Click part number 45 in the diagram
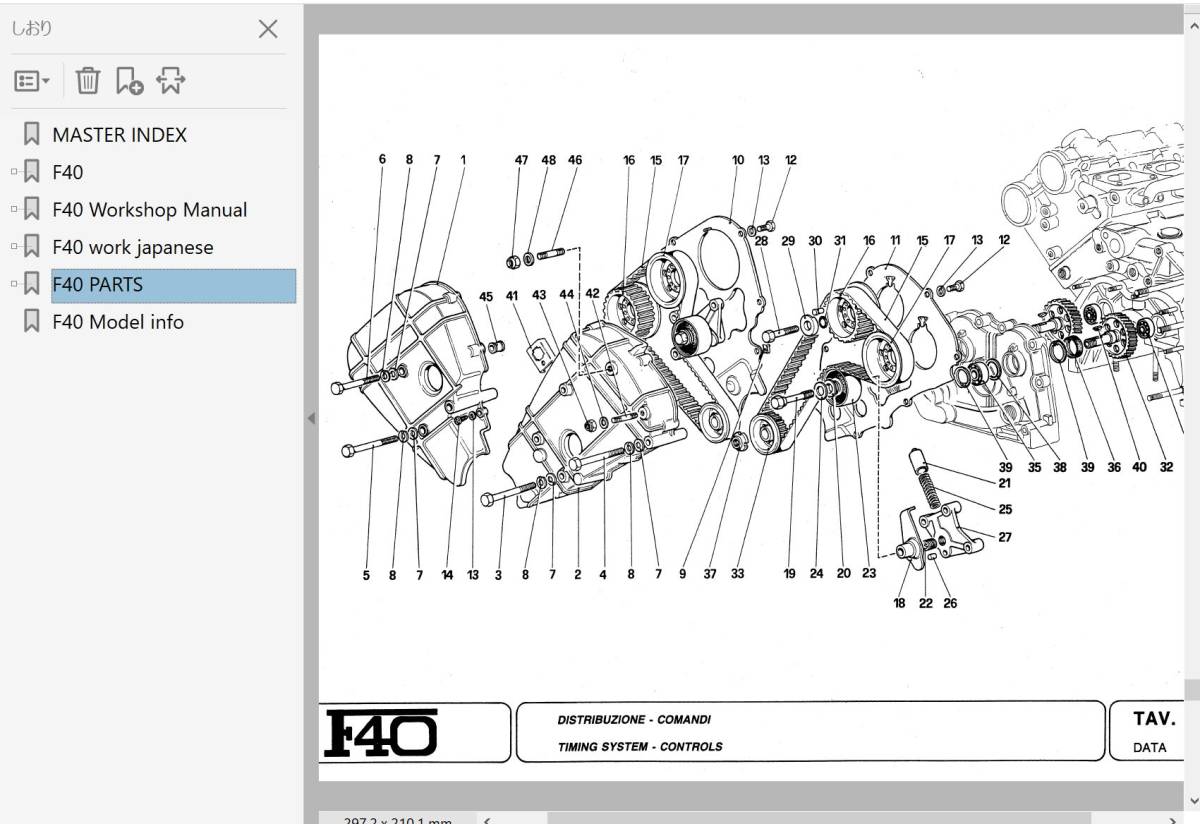The height and width of the screenshot is (824, 1200). (x=486, y=296)
